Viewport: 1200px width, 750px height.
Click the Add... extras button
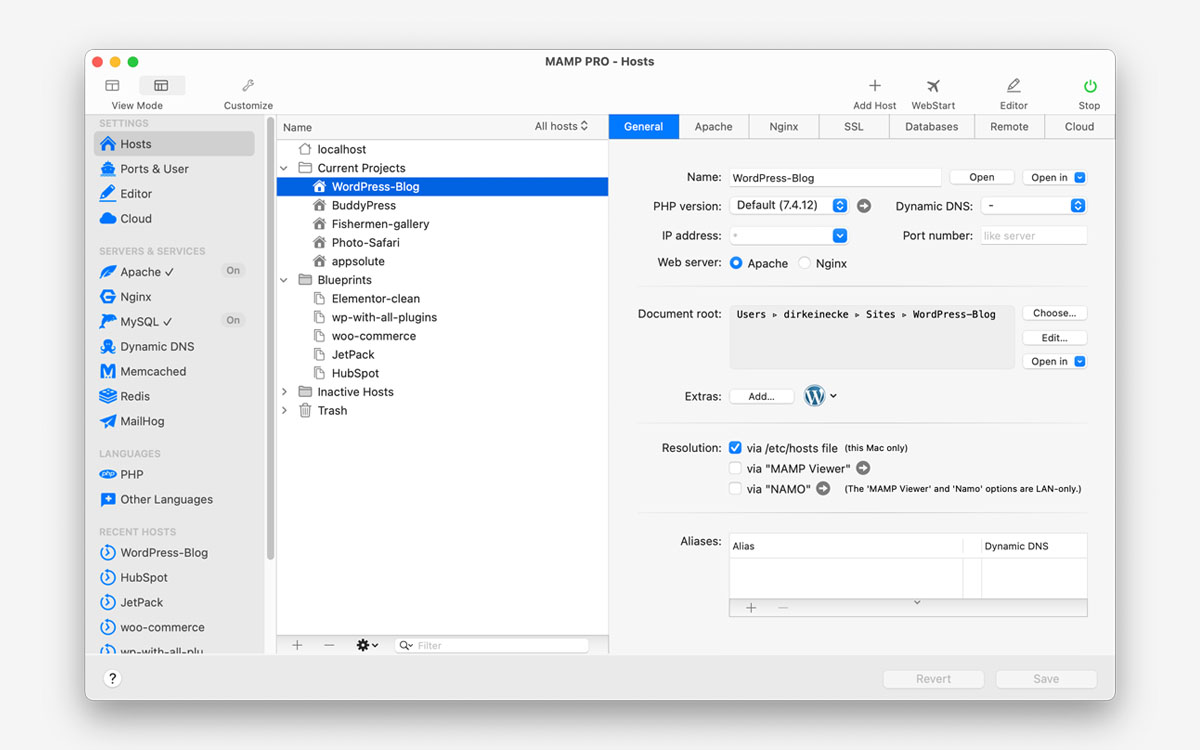coord(761,397)
